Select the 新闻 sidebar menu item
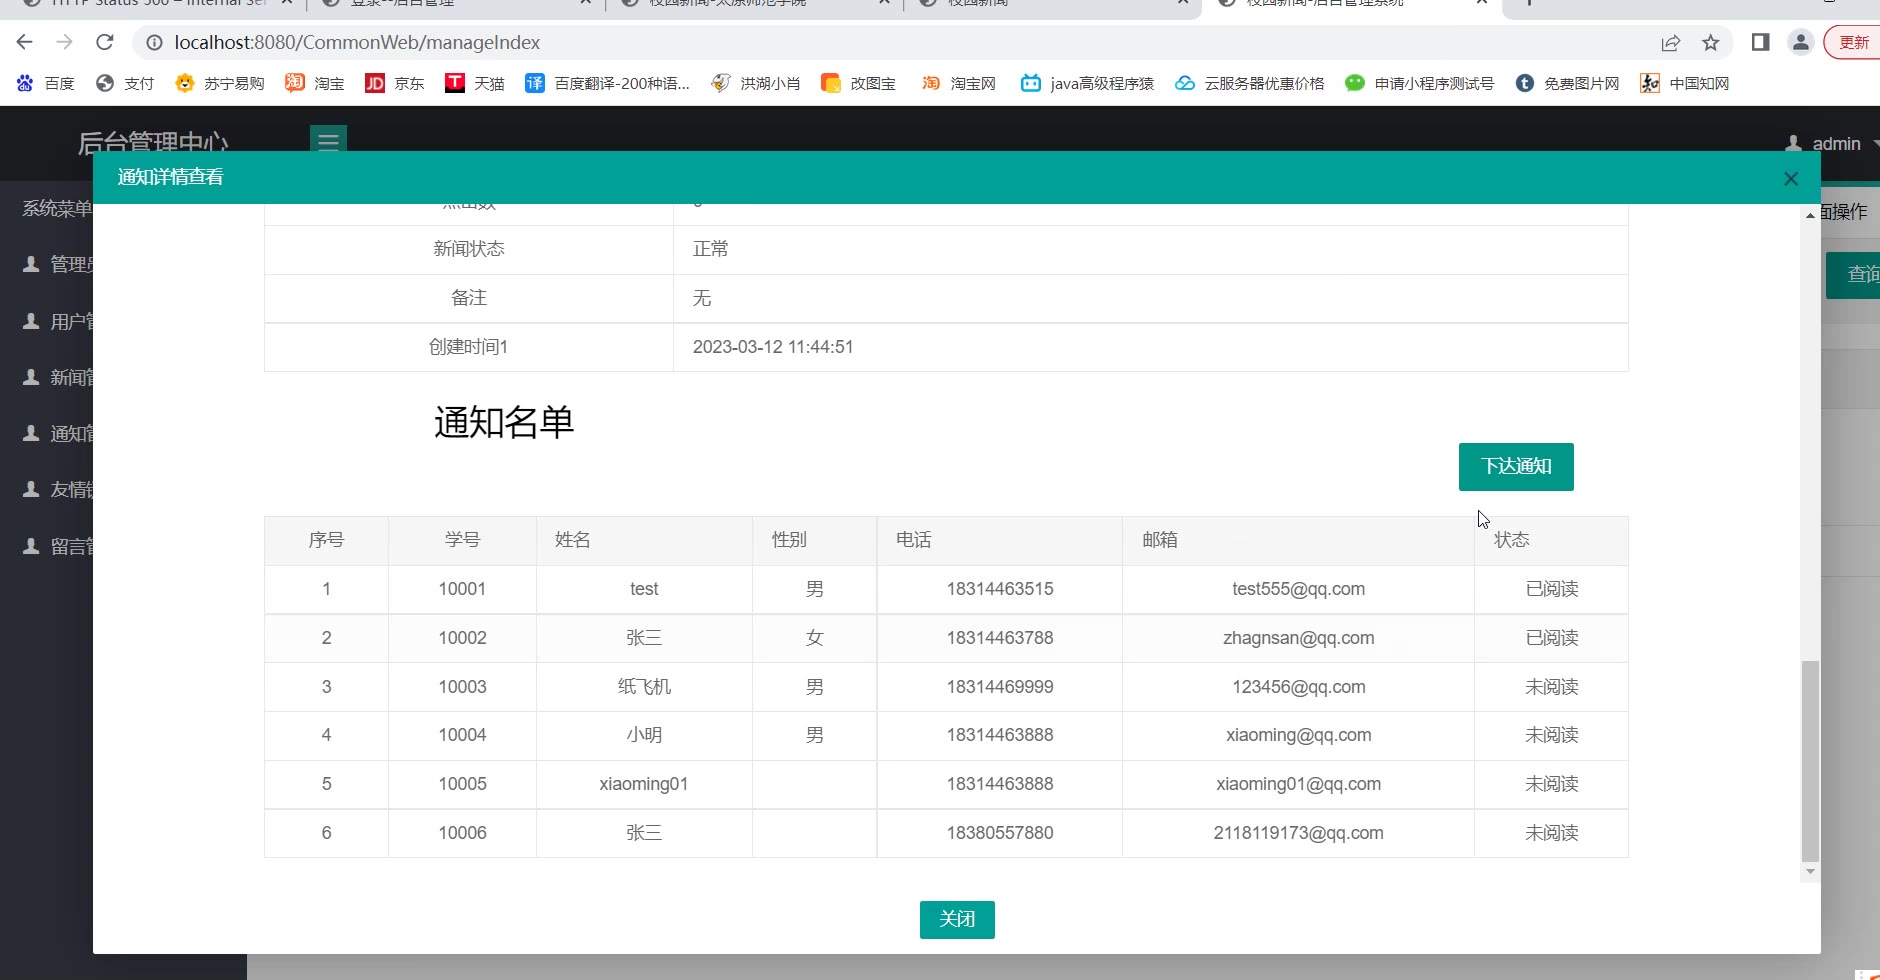This screenshot has height=980, width=1880. click(57, 377)
